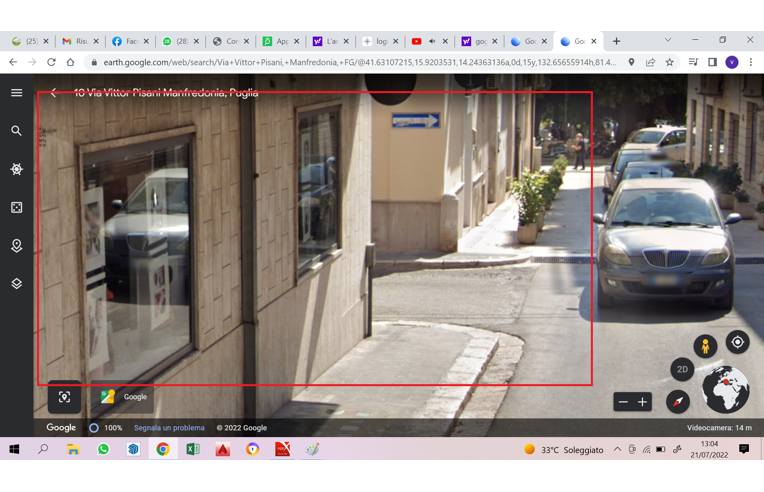Image resolution: width=764 pixels, height=492 pixels.
Task: Toggle the 2D view button
Action: [682, 369]
